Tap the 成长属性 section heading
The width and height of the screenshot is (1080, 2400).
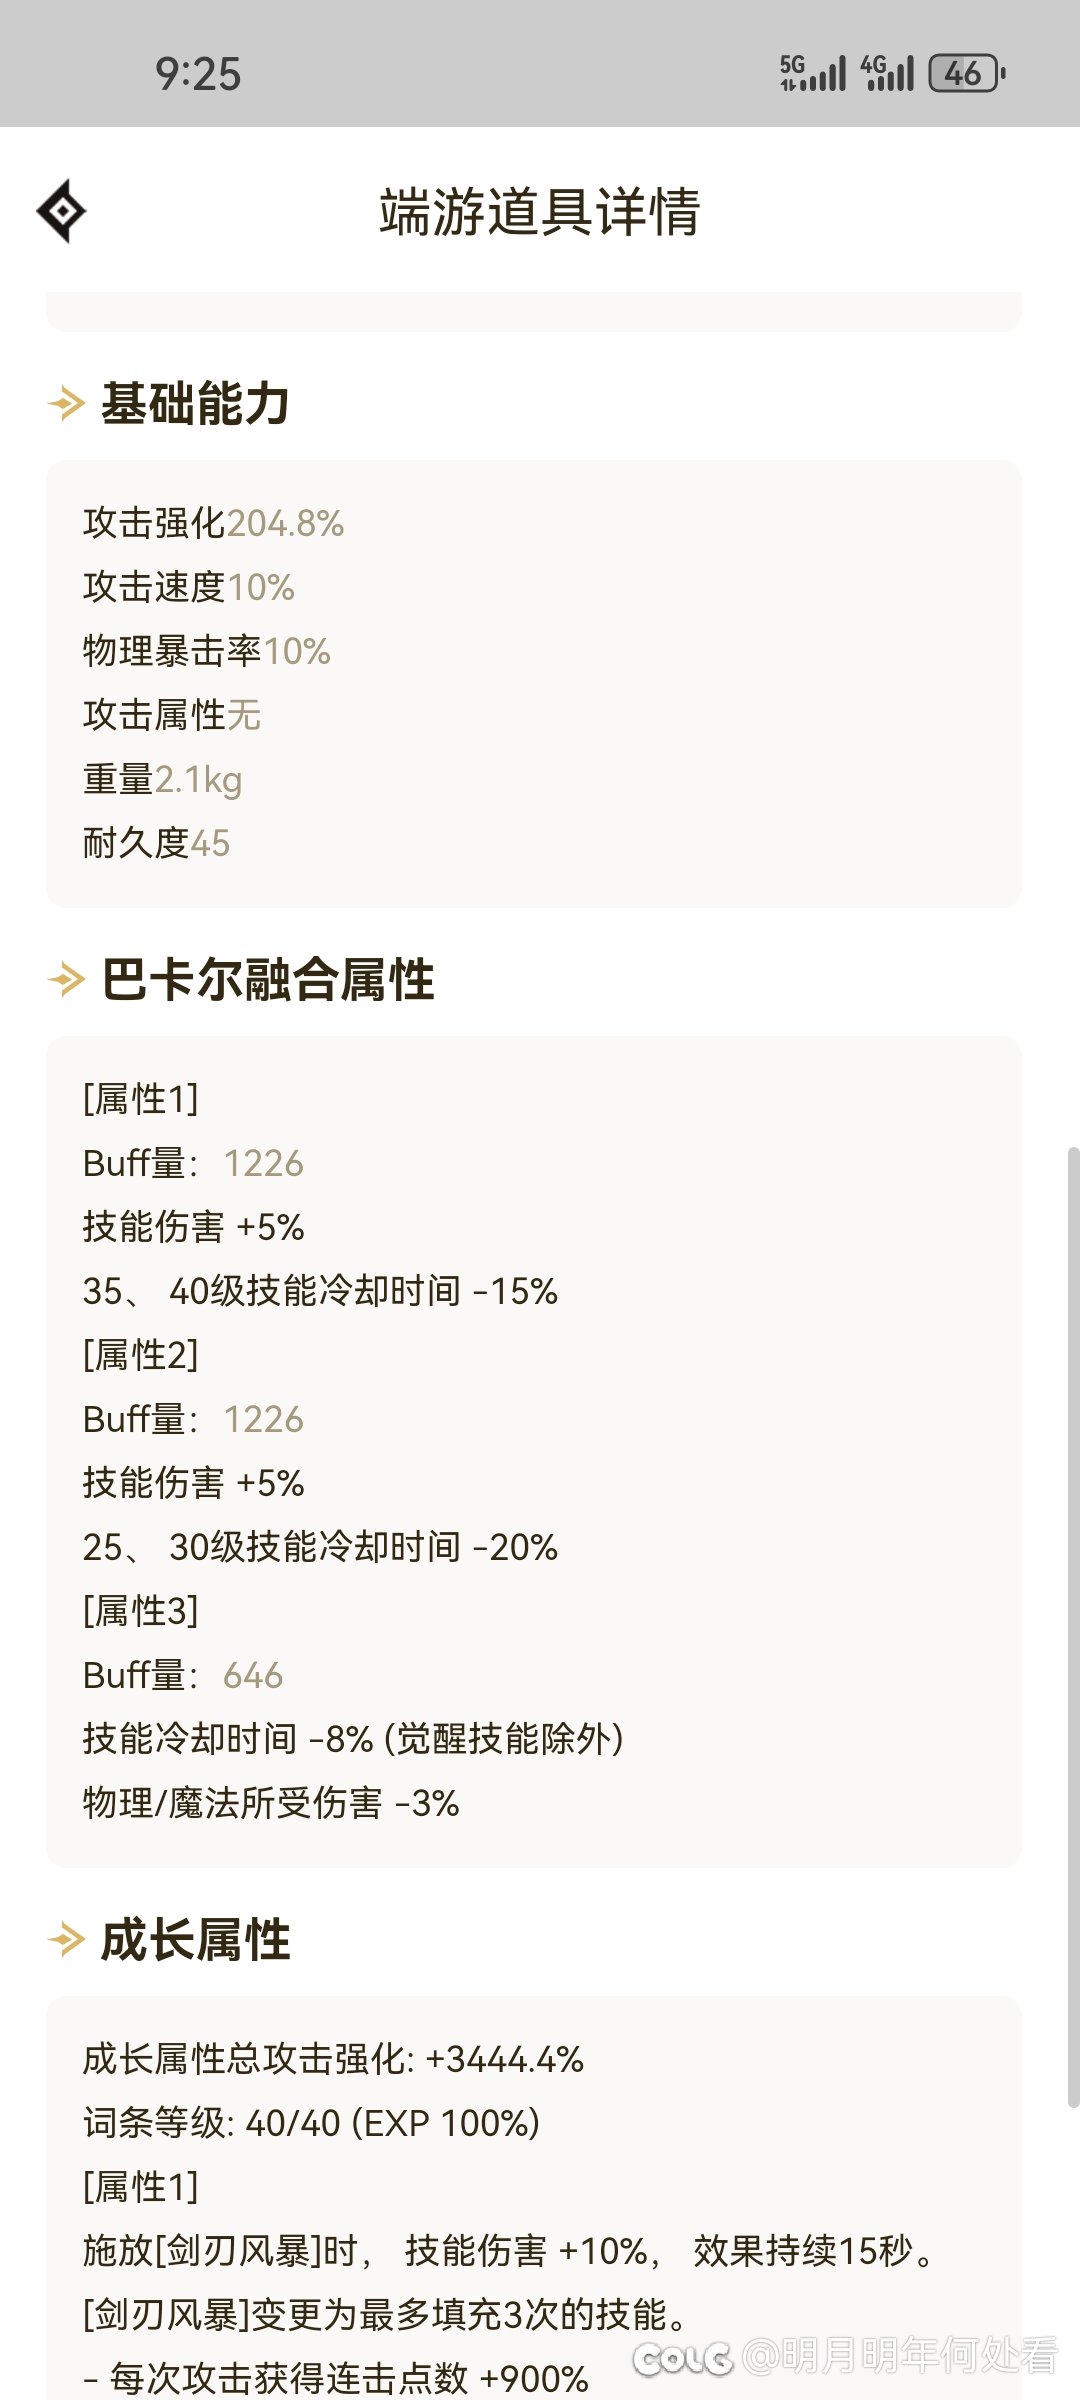195,1940
